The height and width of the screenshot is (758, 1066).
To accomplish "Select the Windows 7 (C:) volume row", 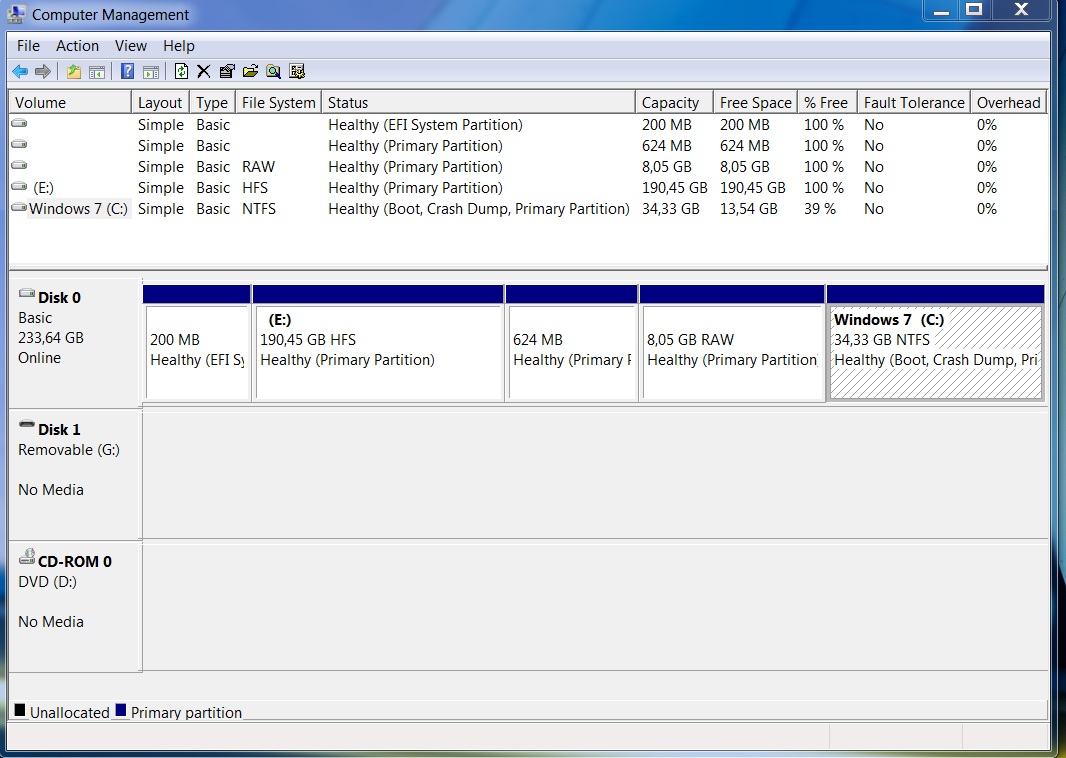I will pyautogui.click(x=528, y=209).
